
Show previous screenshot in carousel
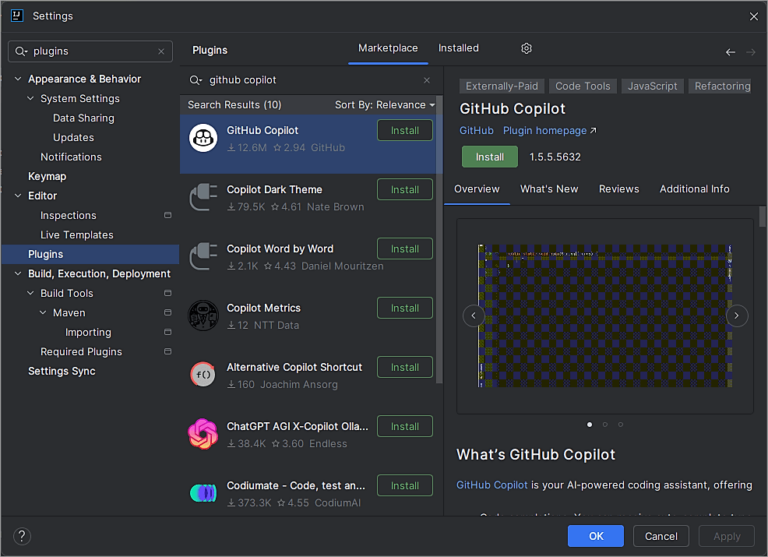(x=473, y=315)
